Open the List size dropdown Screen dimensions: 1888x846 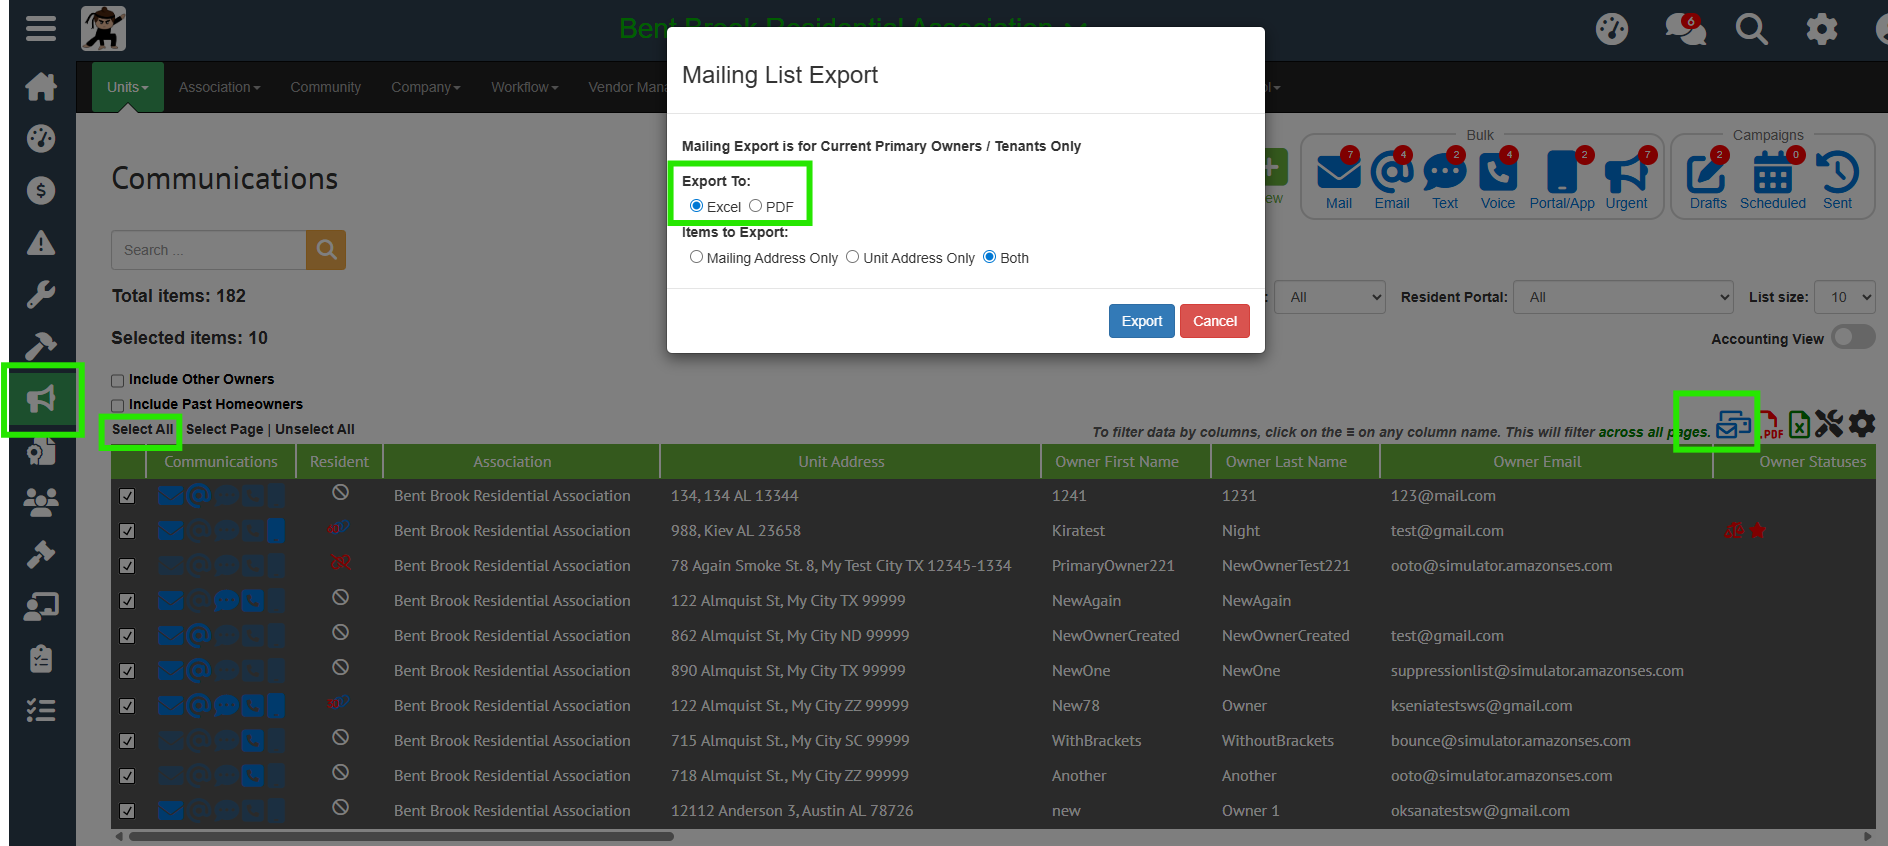pyautogui.click(x=1844, y=297)
